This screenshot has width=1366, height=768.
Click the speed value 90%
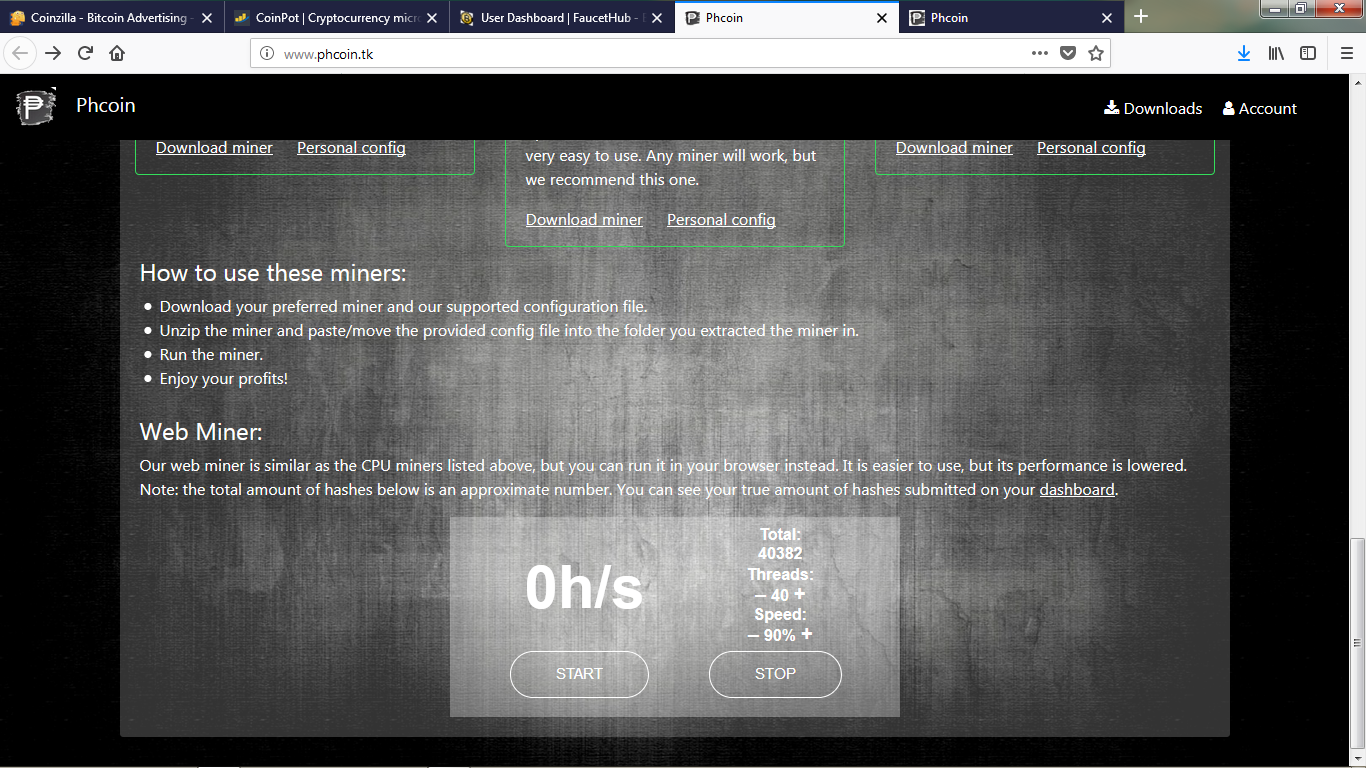coord(780,635)
